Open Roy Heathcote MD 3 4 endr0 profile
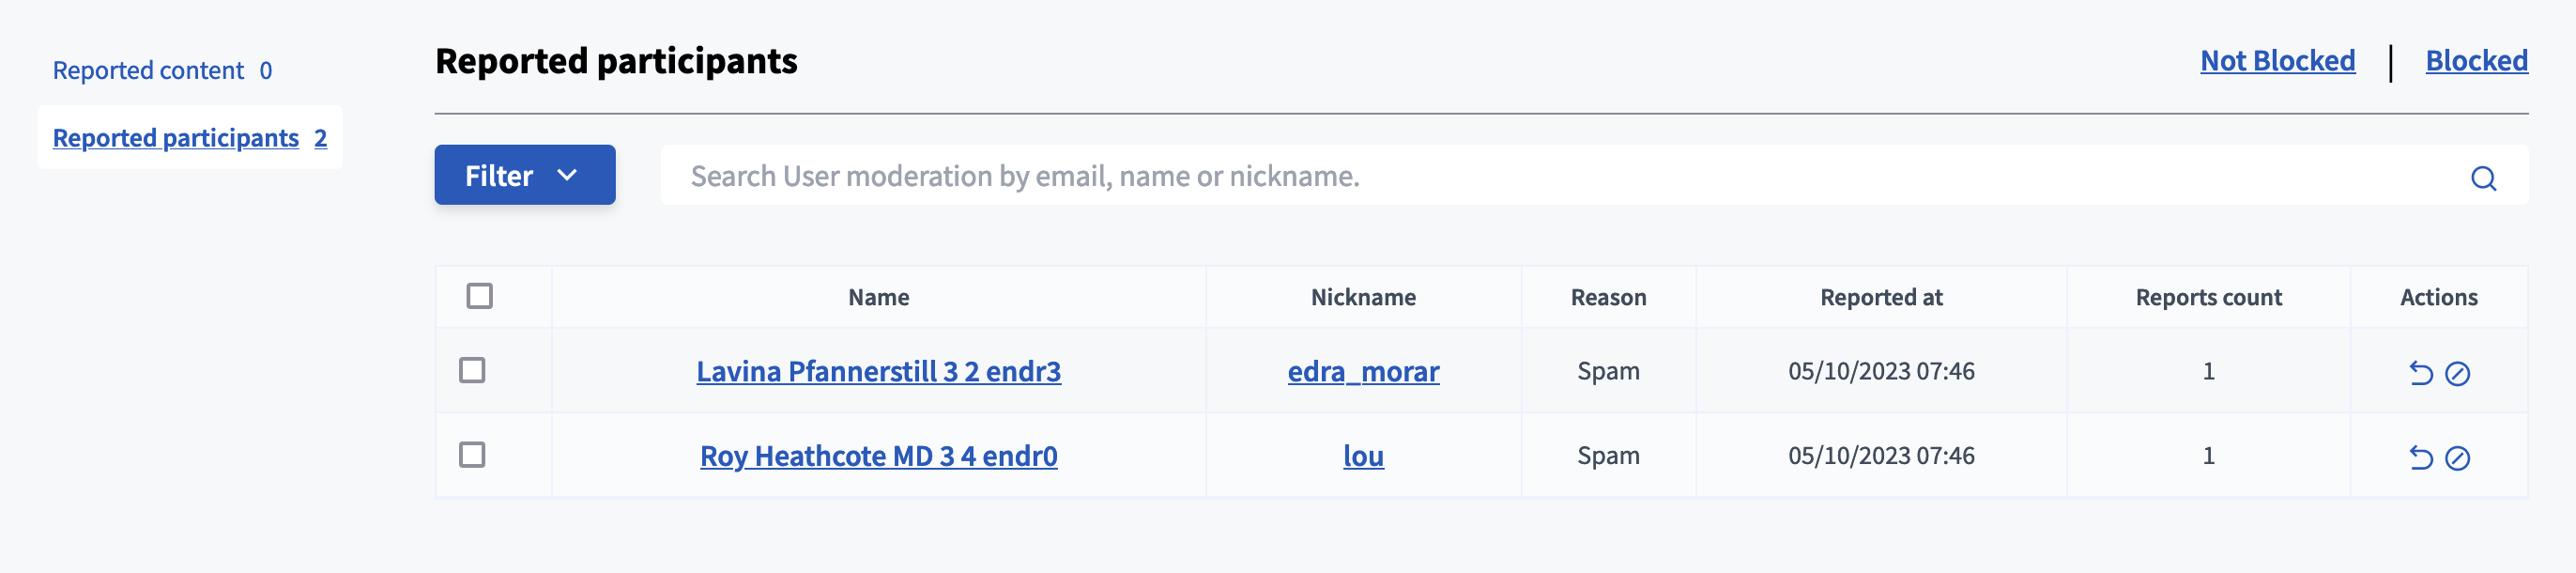 [878, 456]
